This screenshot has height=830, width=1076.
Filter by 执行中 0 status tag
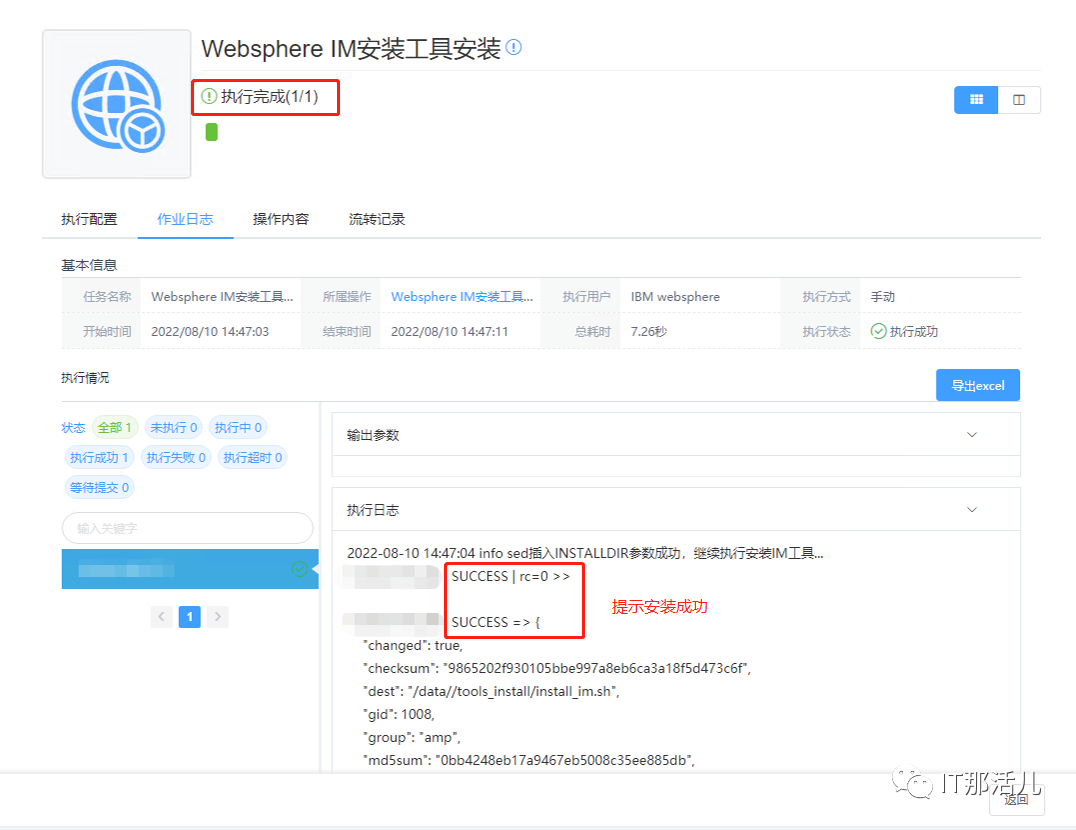point(238,427)
